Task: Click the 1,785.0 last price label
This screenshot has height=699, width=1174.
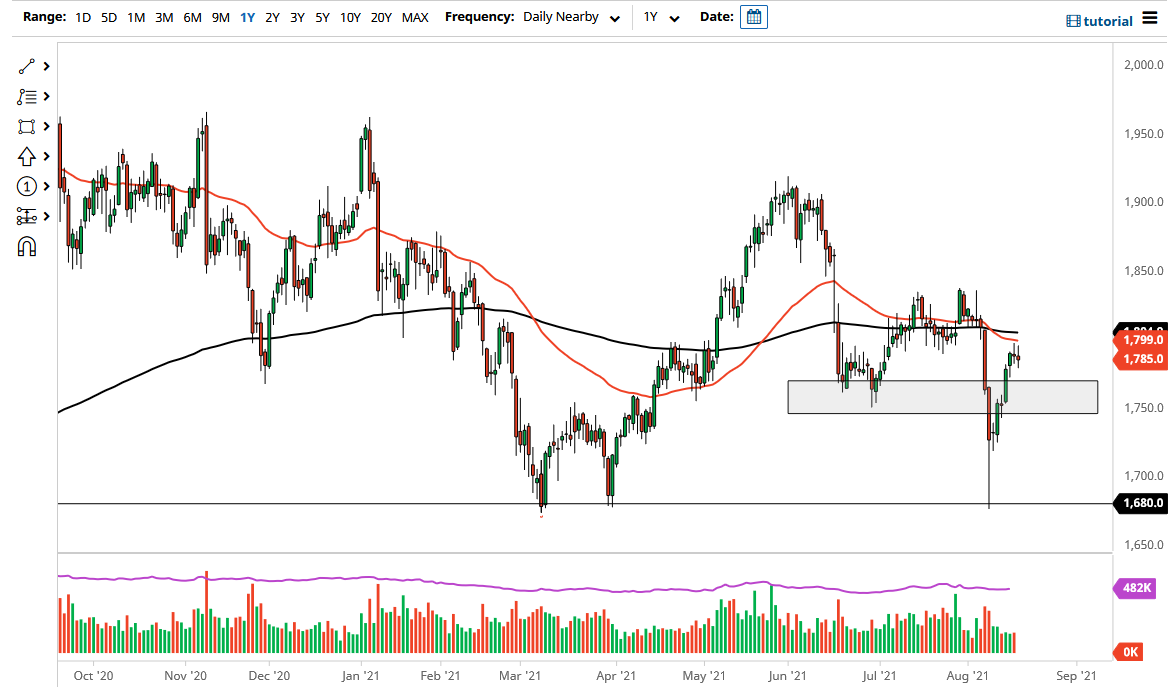Action: (x=1142, y=359)
